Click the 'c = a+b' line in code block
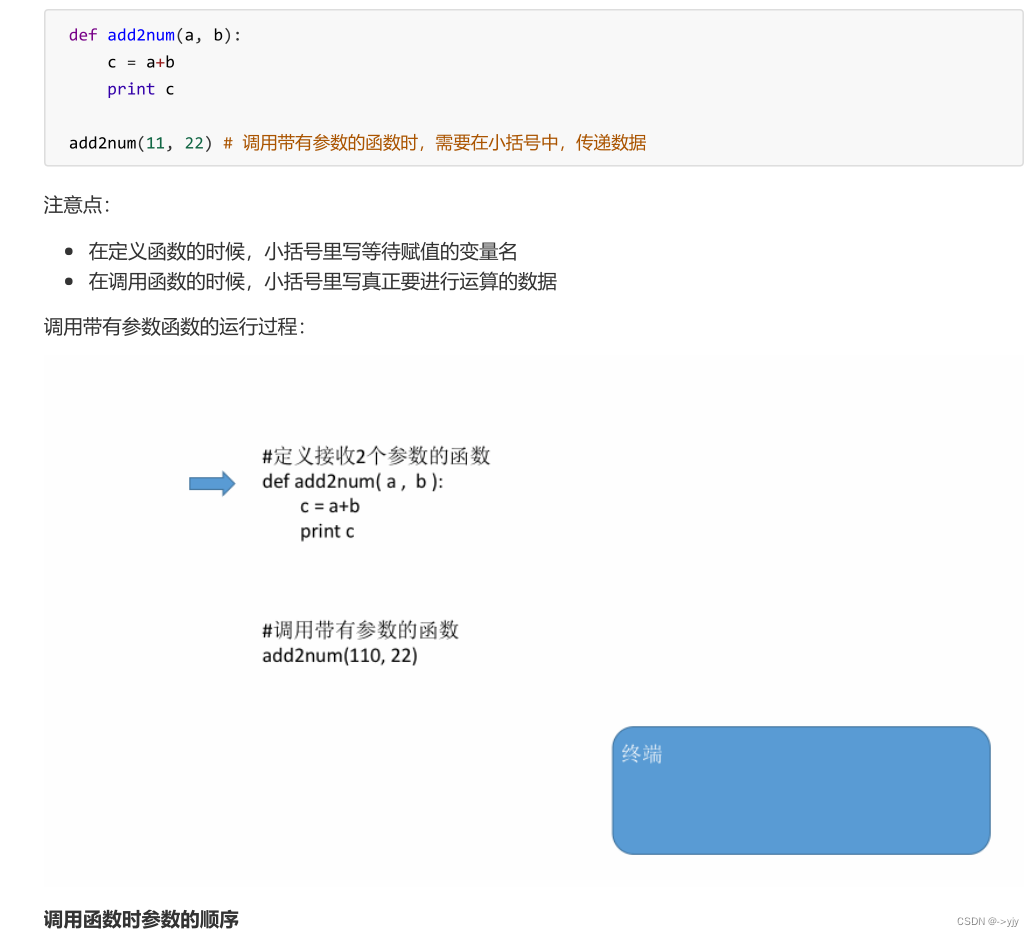Viewport: 1034px width, 936px height. click(141, 62)
